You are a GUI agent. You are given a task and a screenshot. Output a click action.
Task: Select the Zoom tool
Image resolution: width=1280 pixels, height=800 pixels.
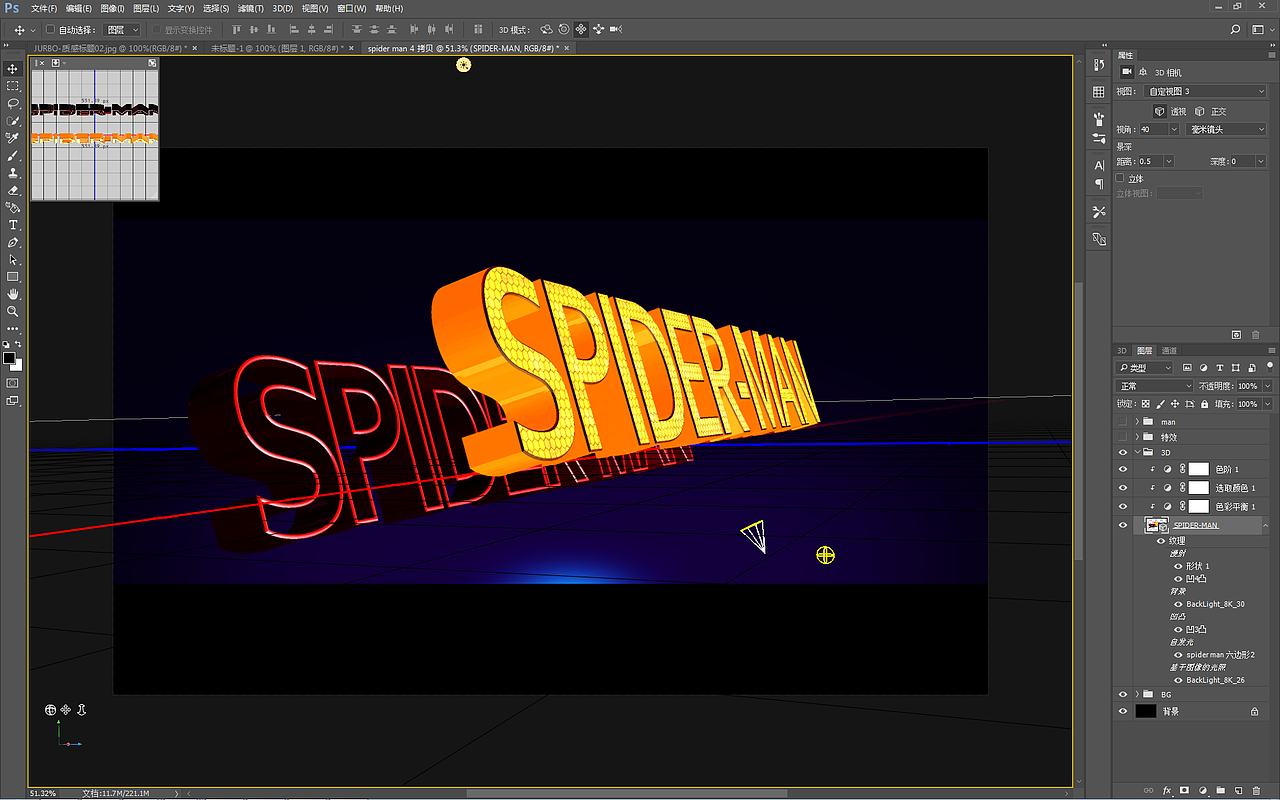tap(13, 311)
